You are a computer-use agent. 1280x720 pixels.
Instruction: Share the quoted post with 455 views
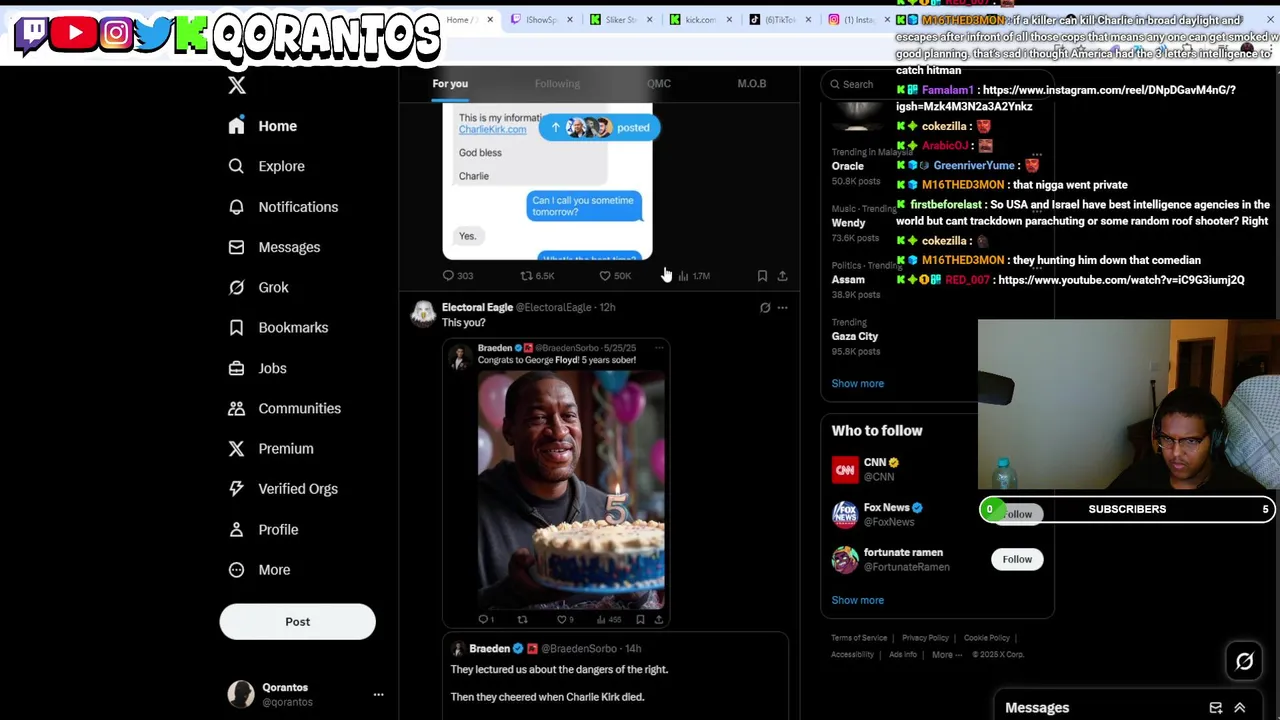click(x=658, y=620)
